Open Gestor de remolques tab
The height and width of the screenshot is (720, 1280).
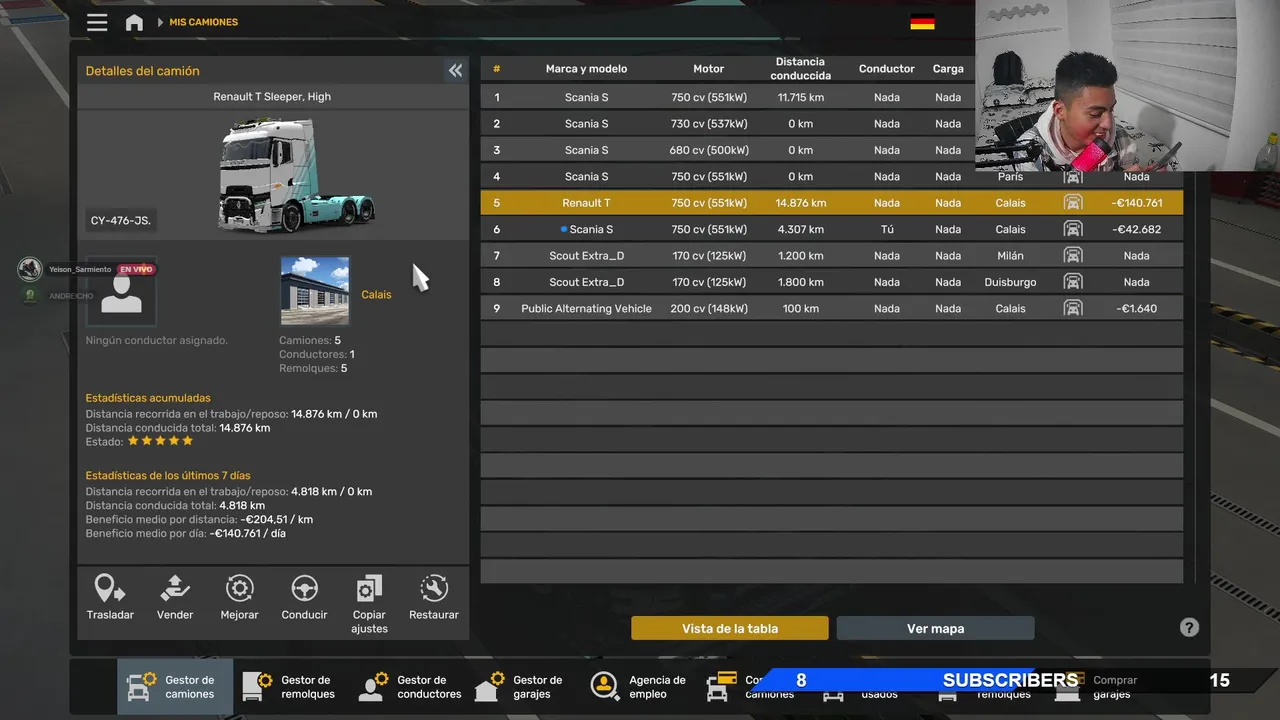(x=291, y=686)
